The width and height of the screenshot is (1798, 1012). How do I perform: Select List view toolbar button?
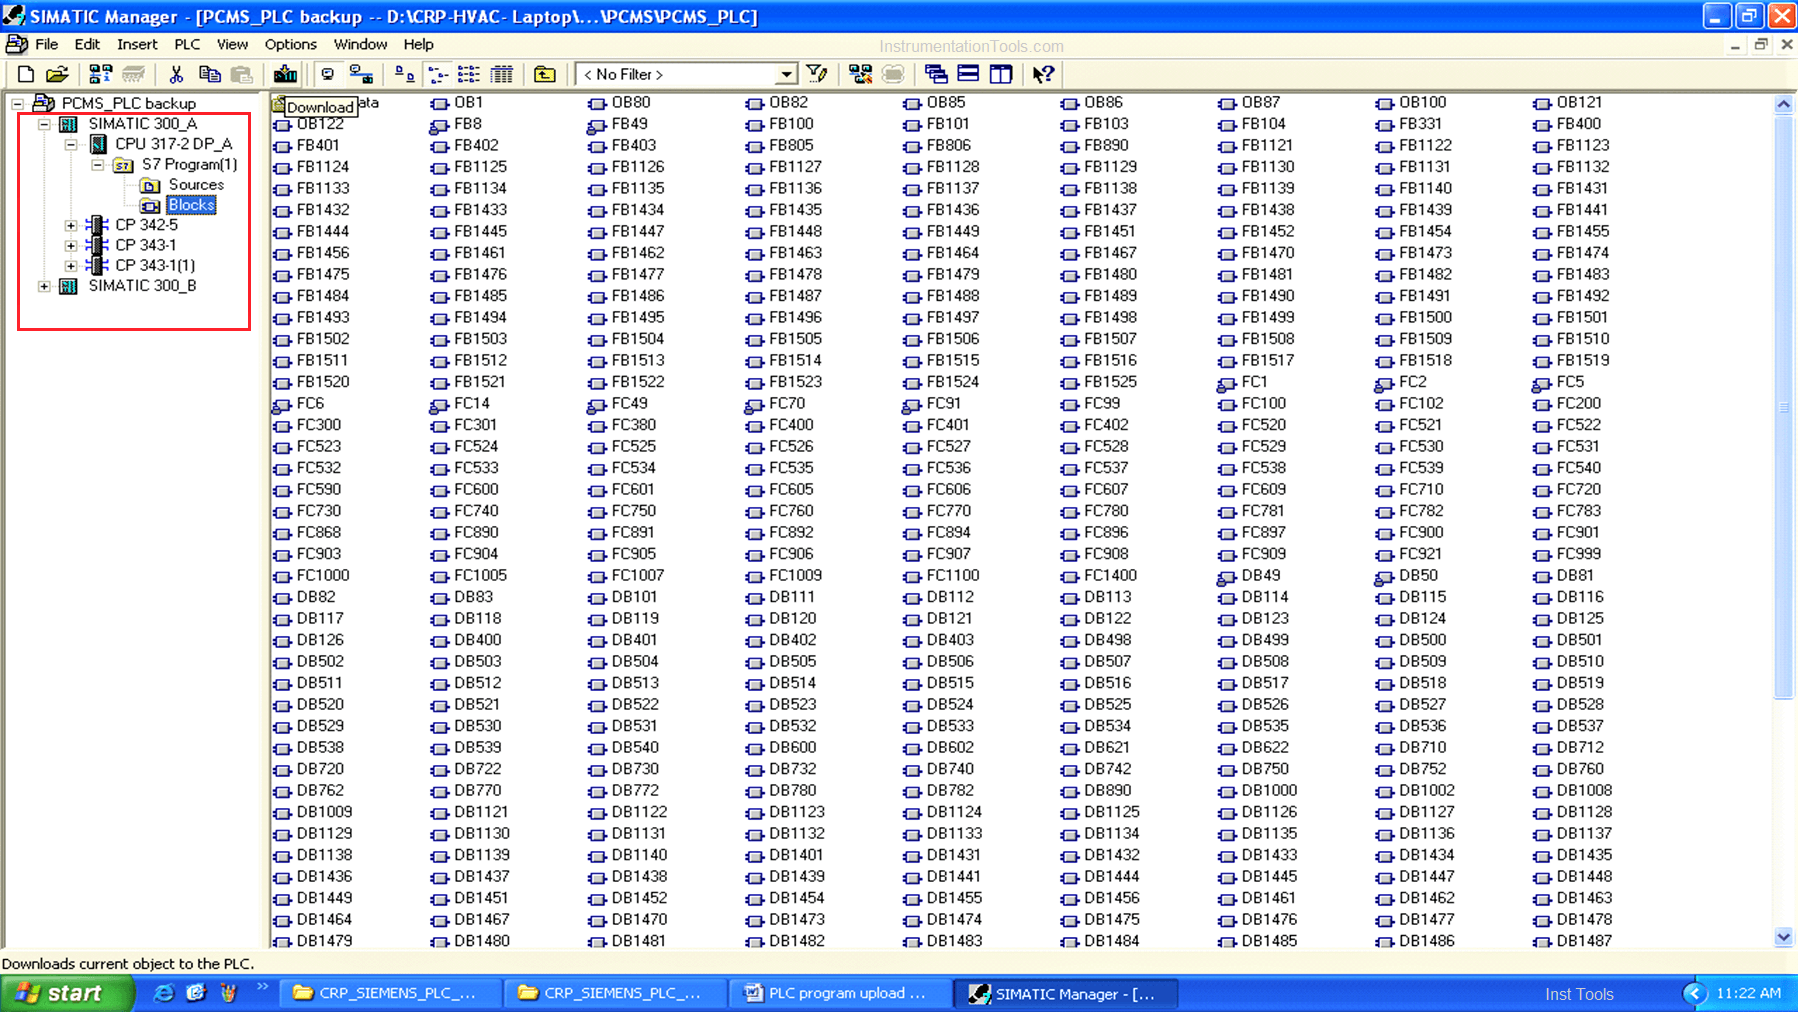click(469, 74)
